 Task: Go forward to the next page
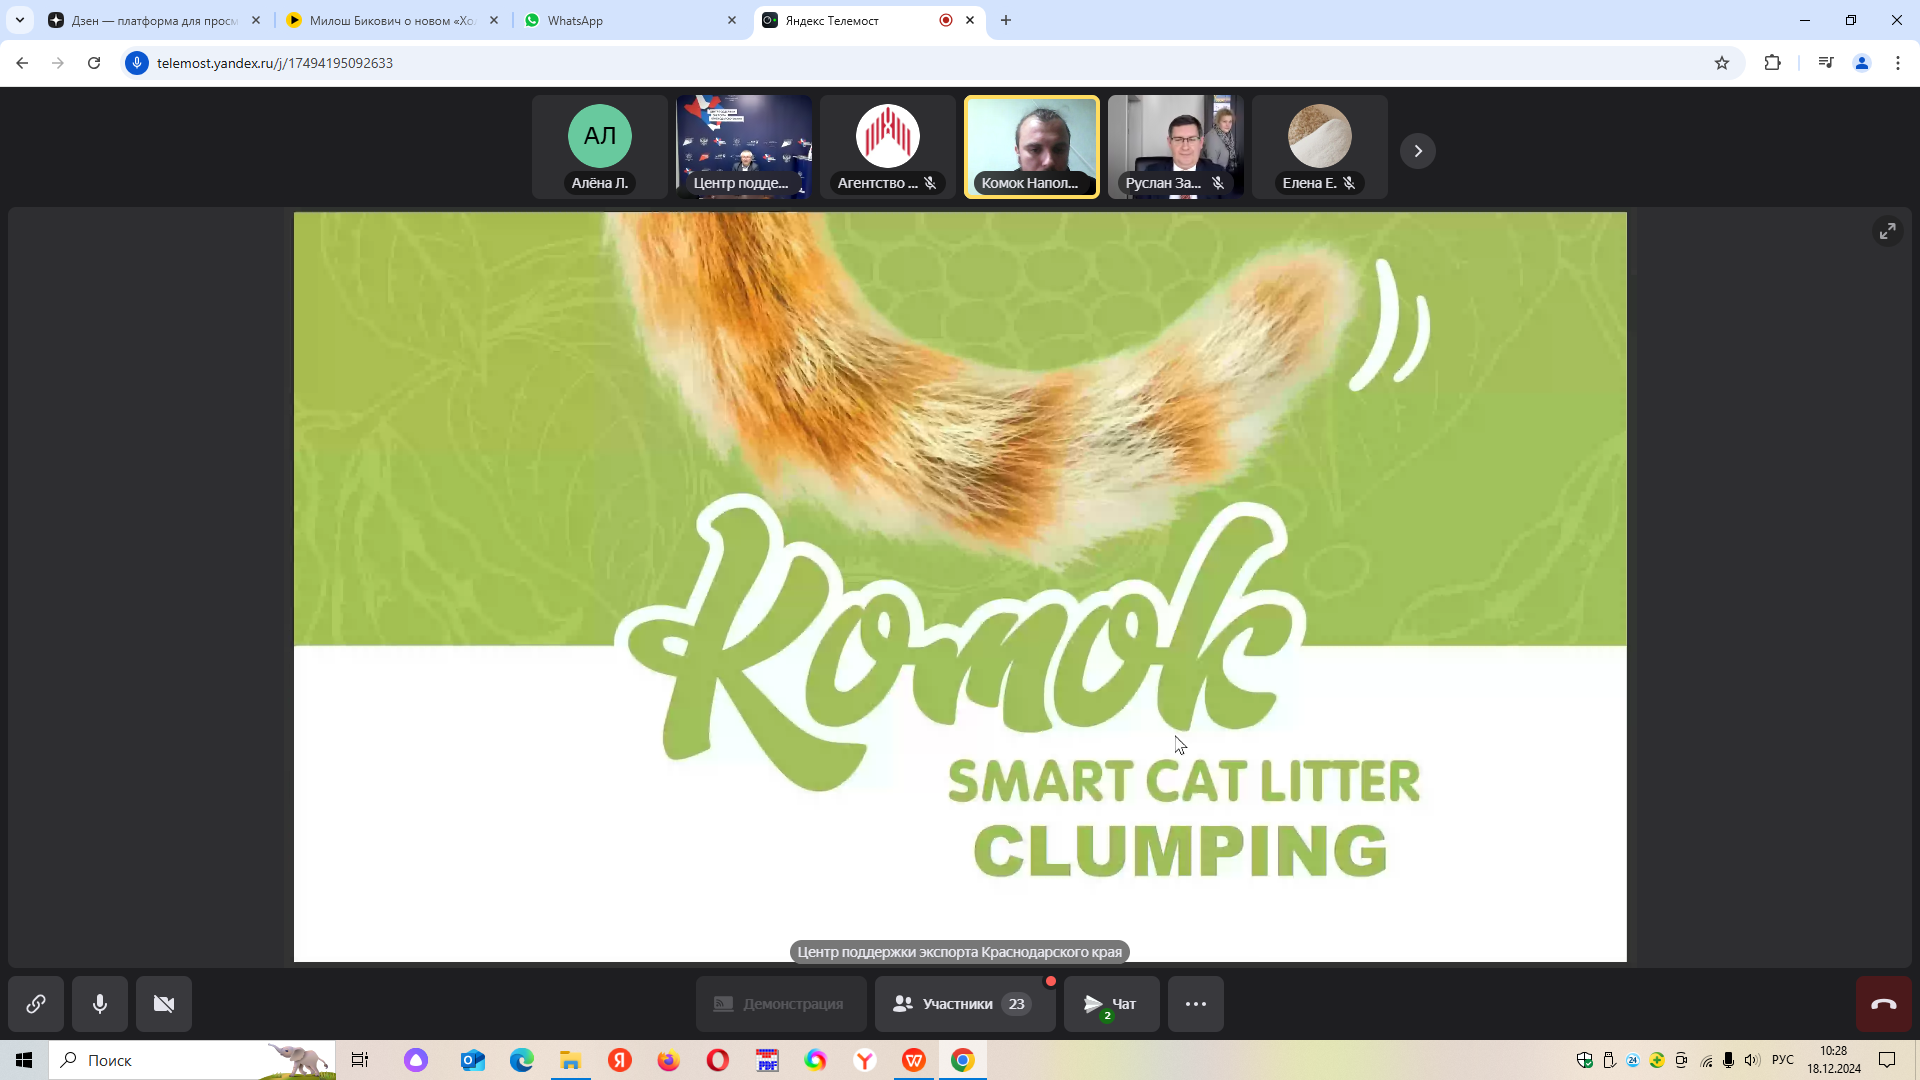58,63
